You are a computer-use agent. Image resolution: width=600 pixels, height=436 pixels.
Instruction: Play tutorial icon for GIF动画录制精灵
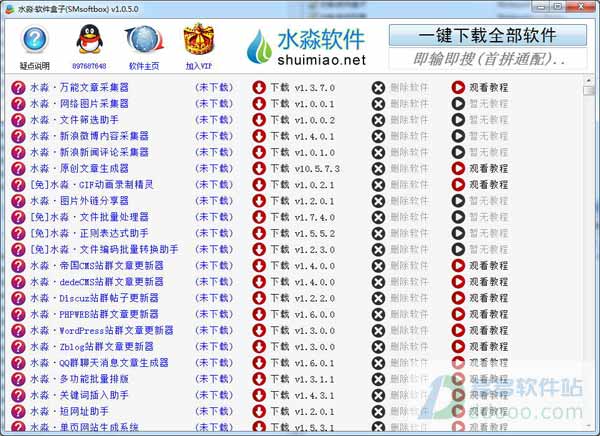point(458,185)
